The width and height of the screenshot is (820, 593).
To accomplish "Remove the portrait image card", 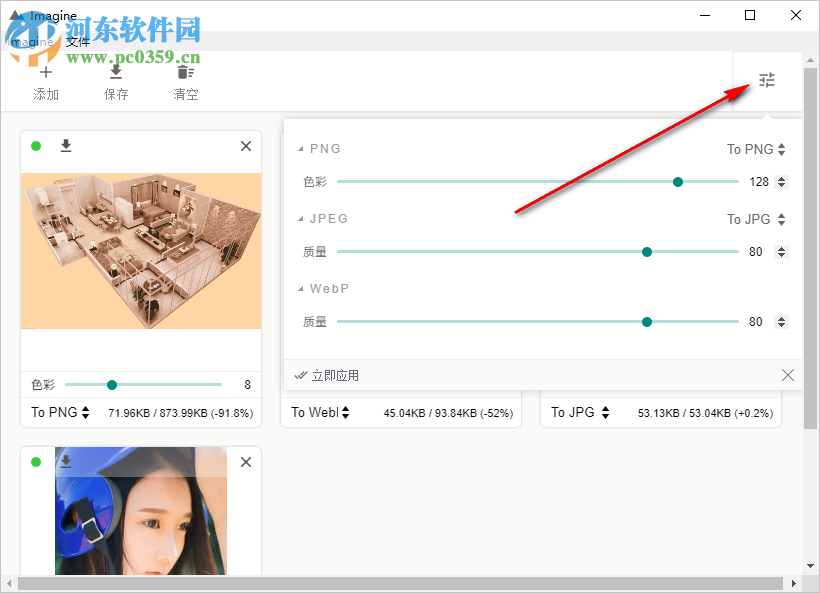I will coord(246,462).
